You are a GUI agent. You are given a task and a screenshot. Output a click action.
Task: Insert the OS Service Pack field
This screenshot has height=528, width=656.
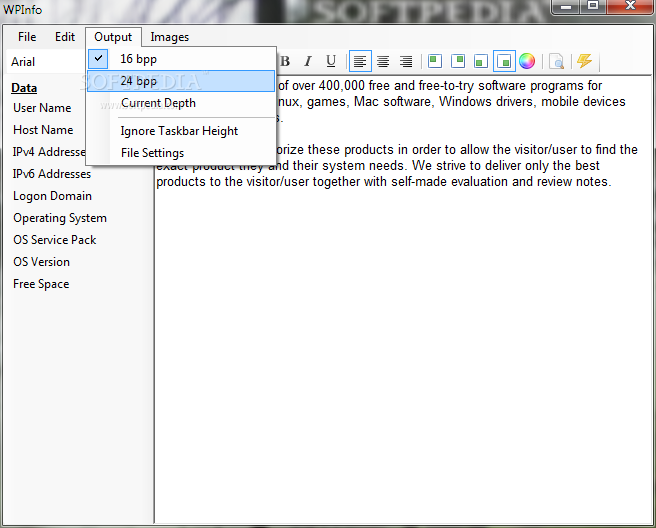pos(55,240)
